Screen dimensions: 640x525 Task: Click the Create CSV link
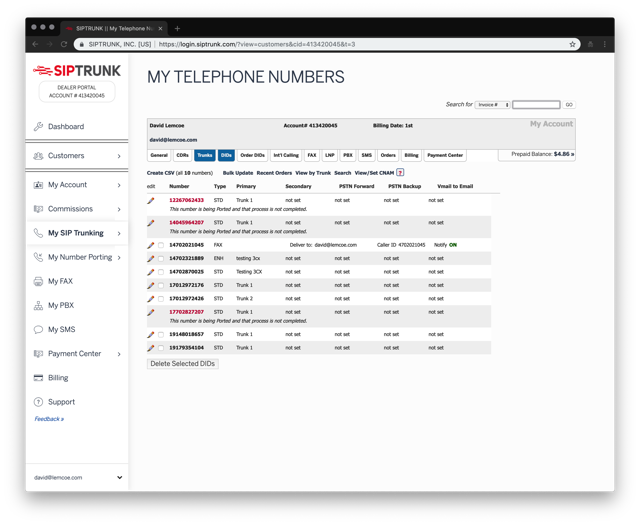coord(160,173)
